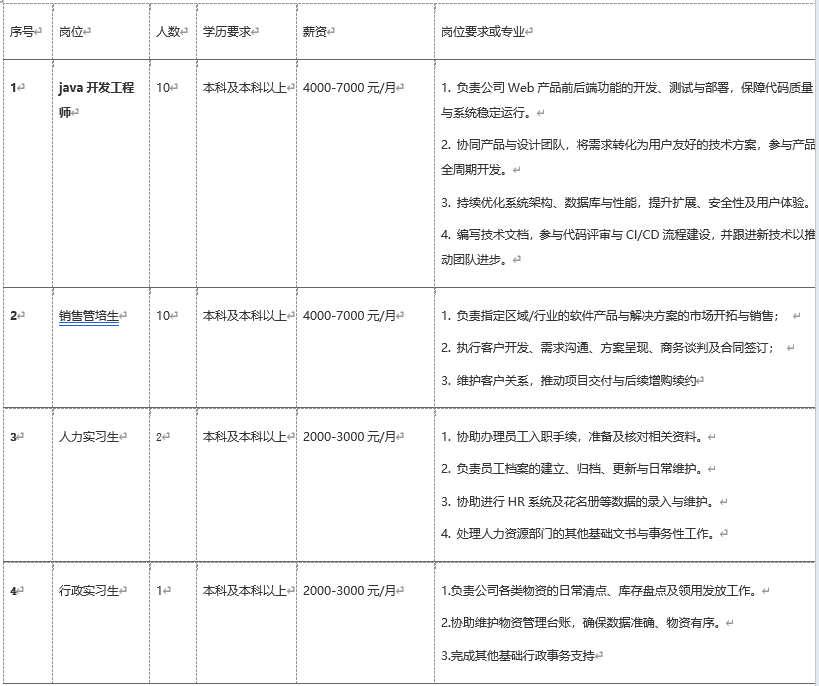
Task: Click the 序号 header cell
Action: (x=23, y=31)
